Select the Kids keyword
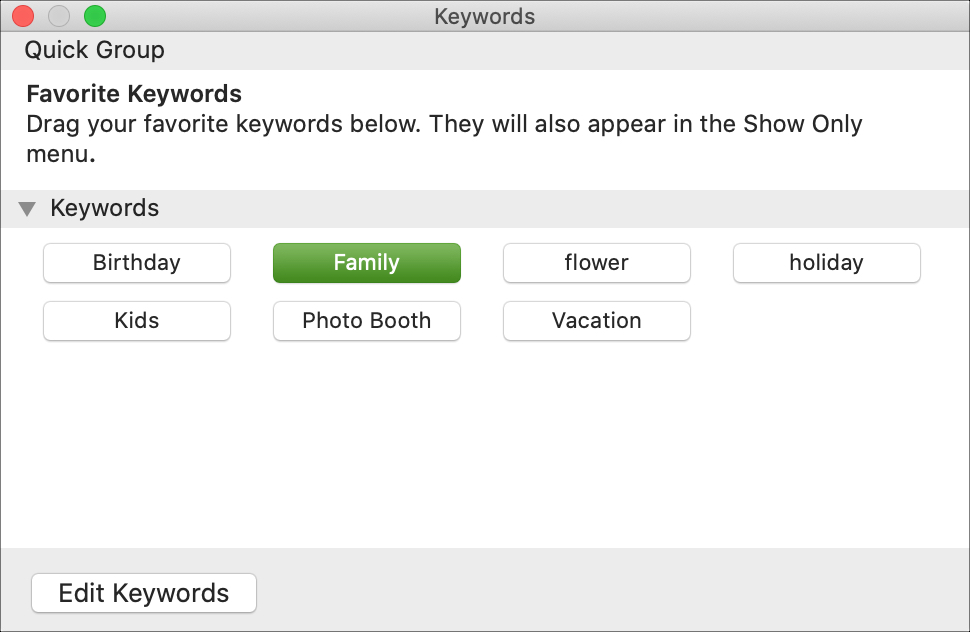The width and height of the screenshot is (970, 632). coord(137,321)
